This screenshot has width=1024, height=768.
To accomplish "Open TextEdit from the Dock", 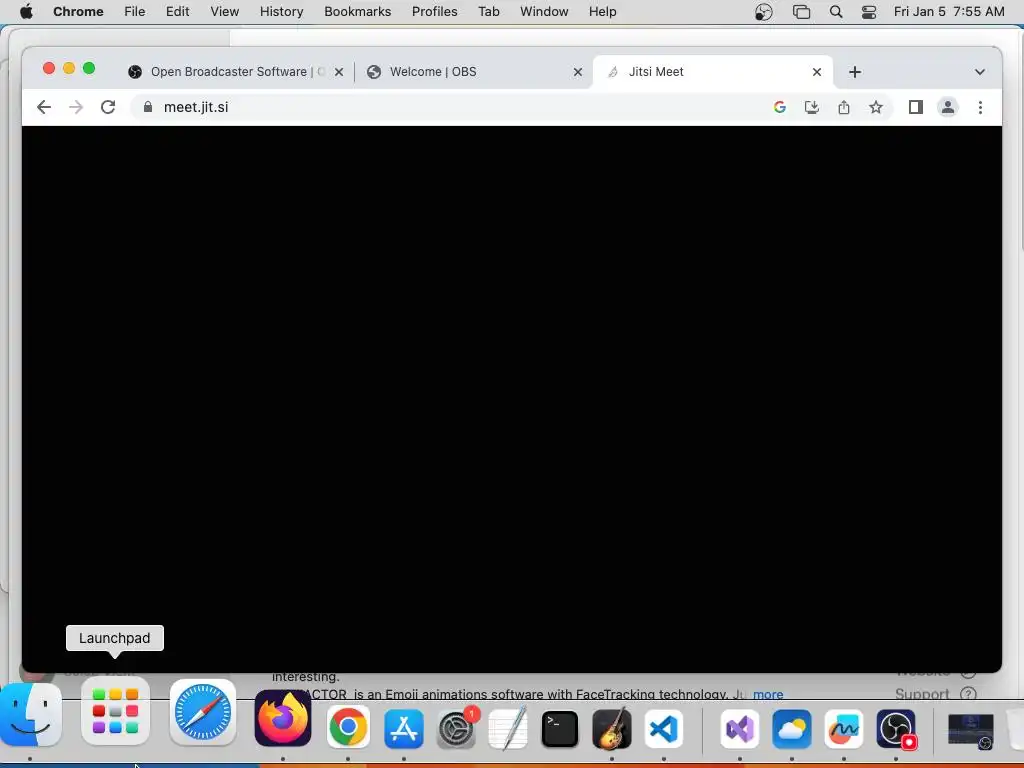I will (508, 728).
